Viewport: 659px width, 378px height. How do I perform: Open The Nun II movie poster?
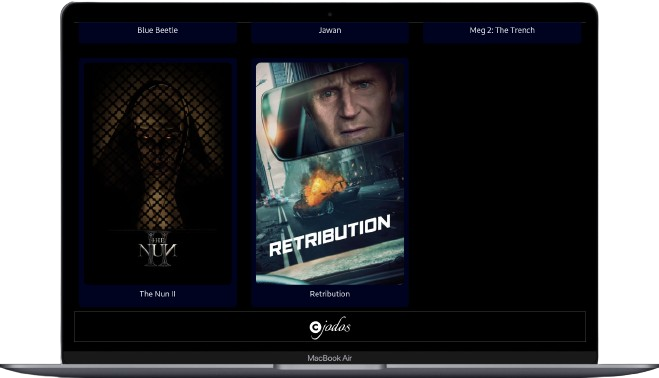158,173
